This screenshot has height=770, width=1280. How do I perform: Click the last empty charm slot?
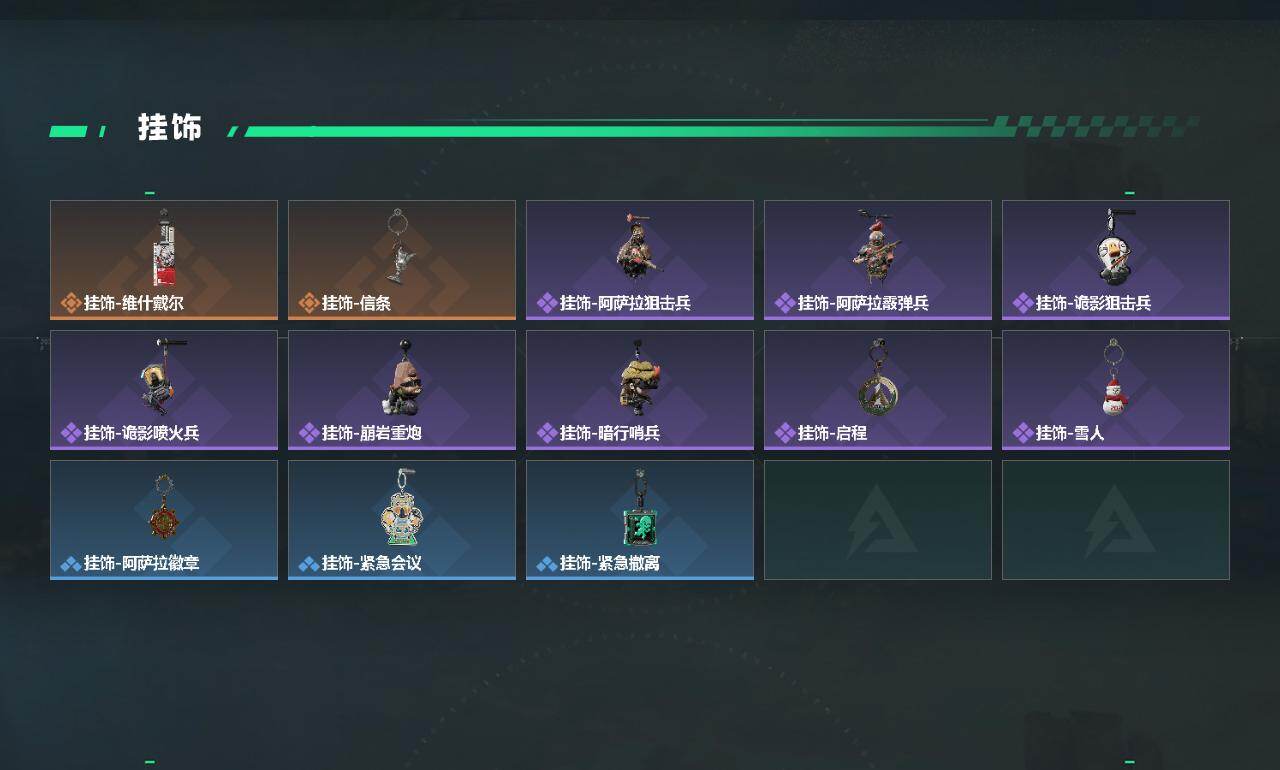(1116, 520)
